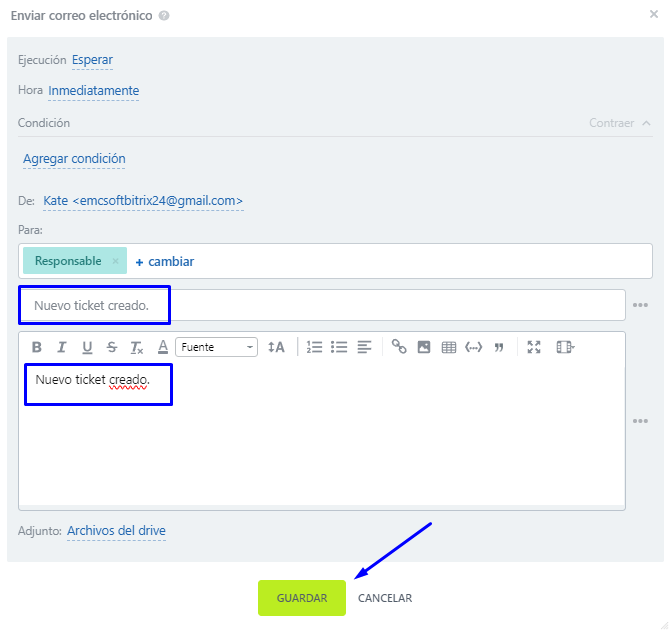Insert a quote block

coord(498,347)
